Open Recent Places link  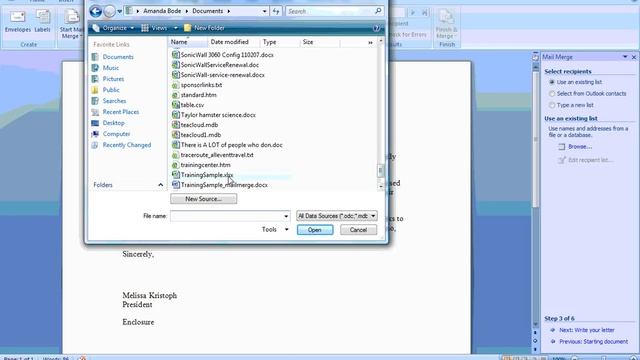coord(120,112)
